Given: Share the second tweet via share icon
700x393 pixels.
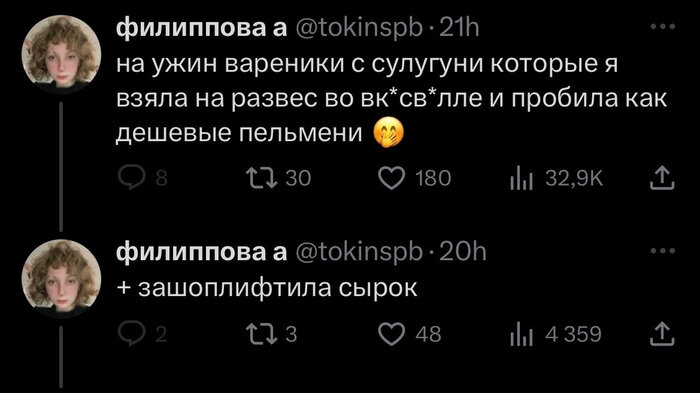Looking at the screenshot, I should [x=662, y=334].
